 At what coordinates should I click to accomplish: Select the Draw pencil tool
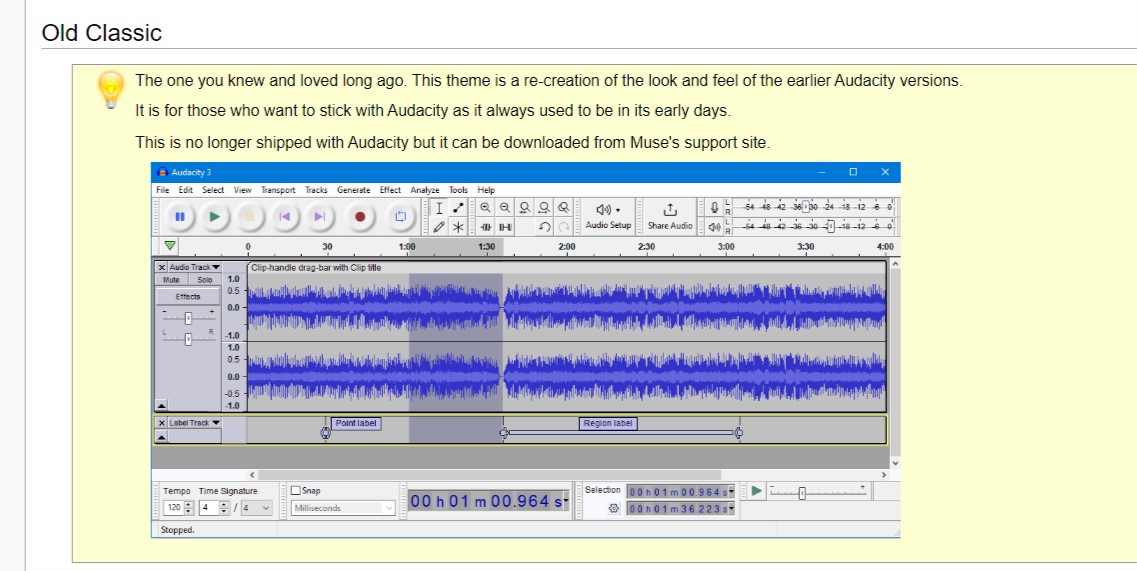[x=439, y=227]
